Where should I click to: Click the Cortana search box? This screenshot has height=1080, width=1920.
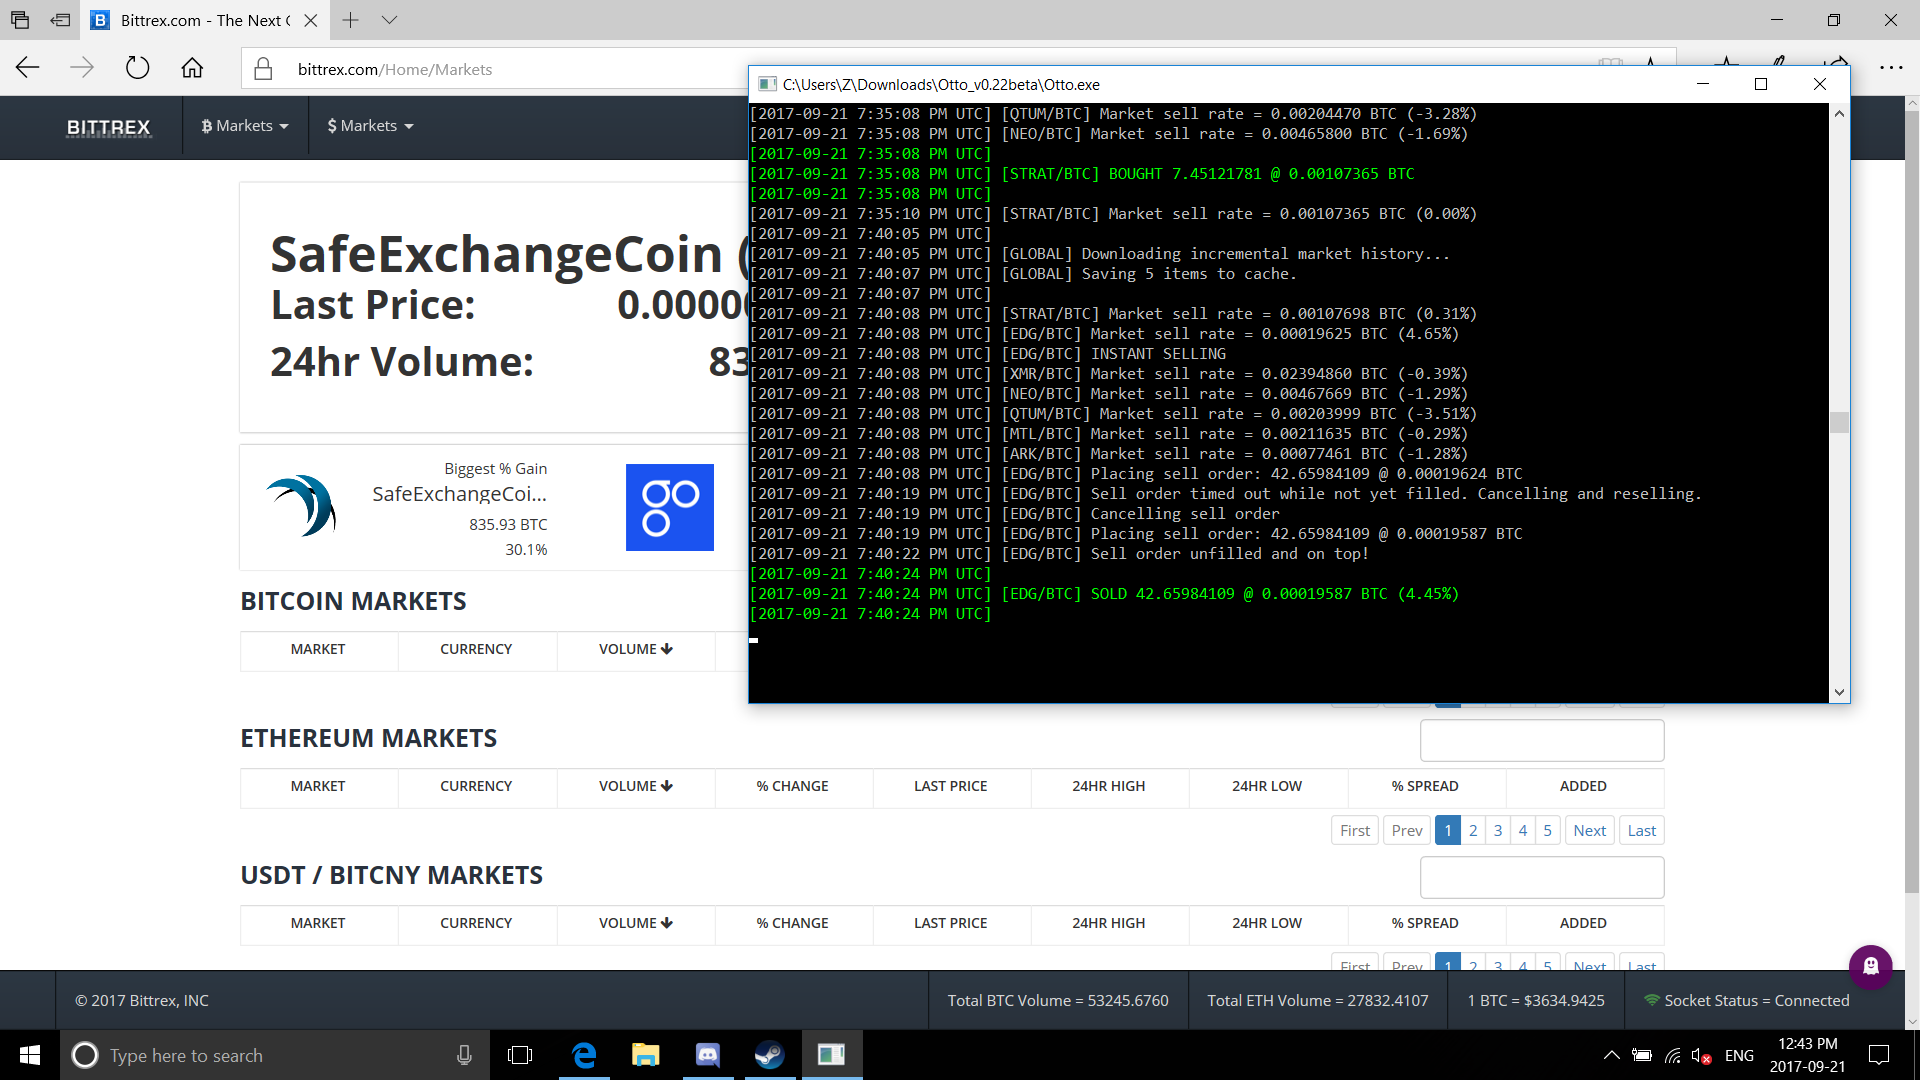coord(275,1055)
